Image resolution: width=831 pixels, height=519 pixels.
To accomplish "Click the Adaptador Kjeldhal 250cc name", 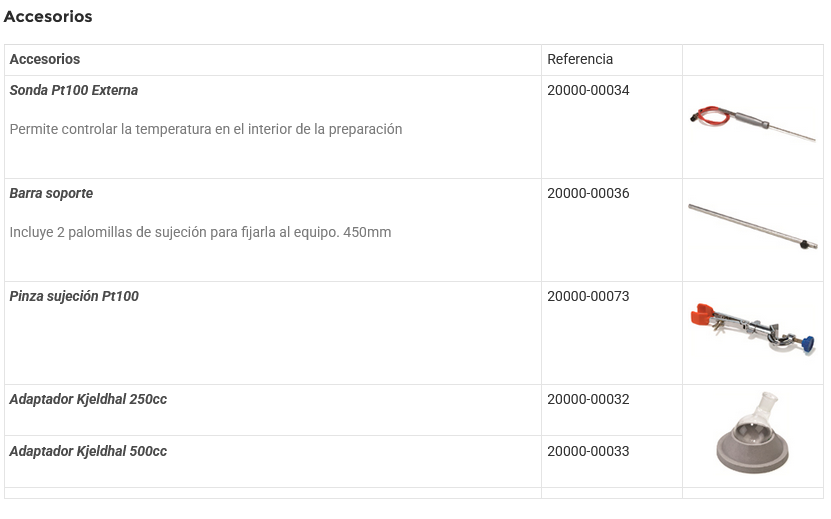I will (88, 399).
